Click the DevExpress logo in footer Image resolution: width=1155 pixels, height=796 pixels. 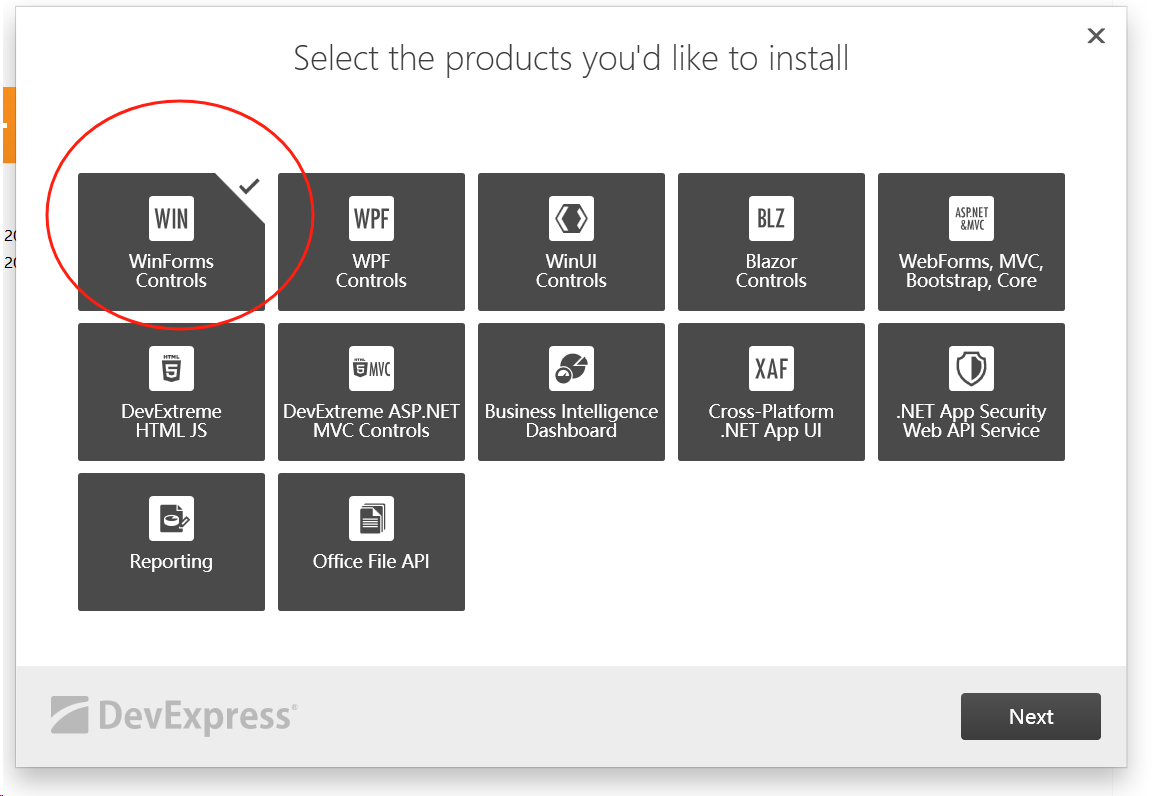click(174, 716)
